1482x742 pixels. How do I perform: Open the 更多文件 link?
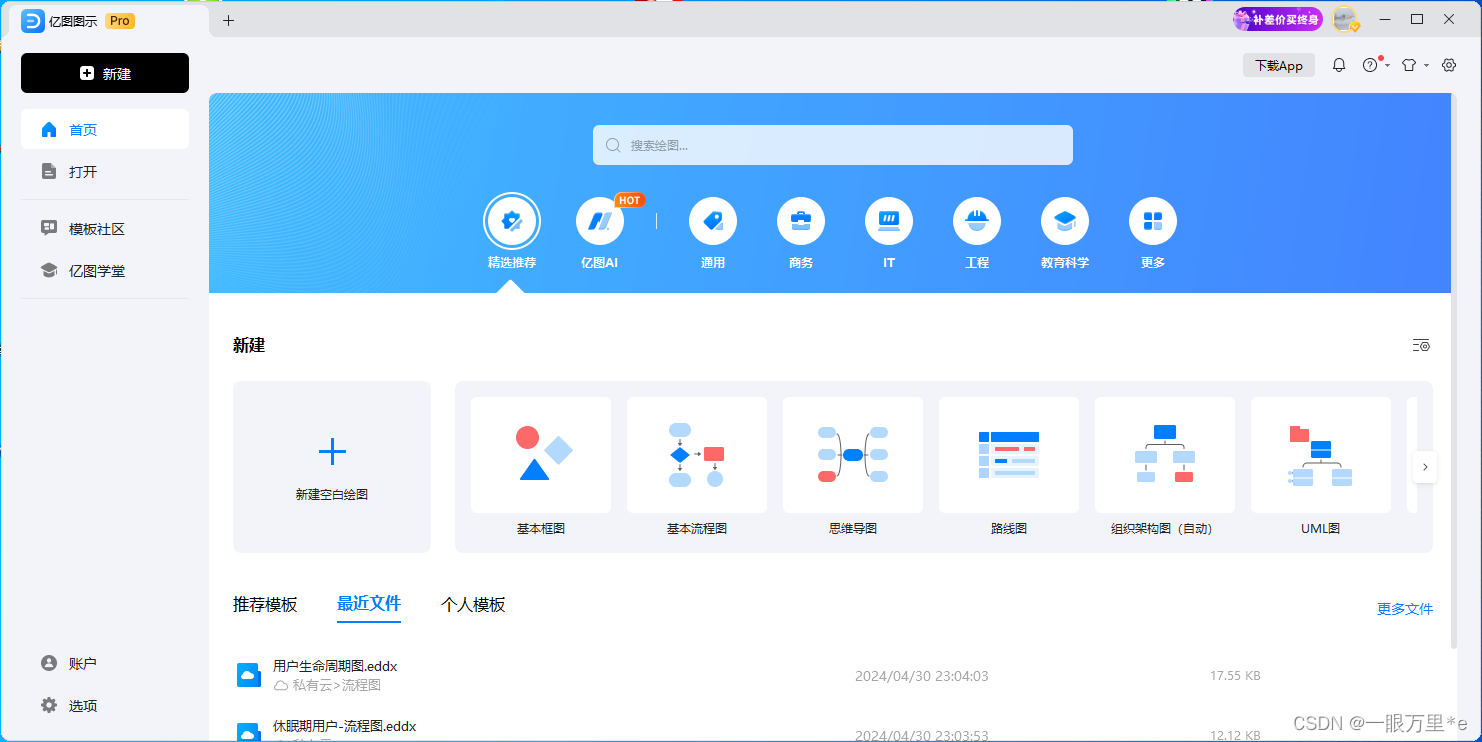pos(1405,609)
